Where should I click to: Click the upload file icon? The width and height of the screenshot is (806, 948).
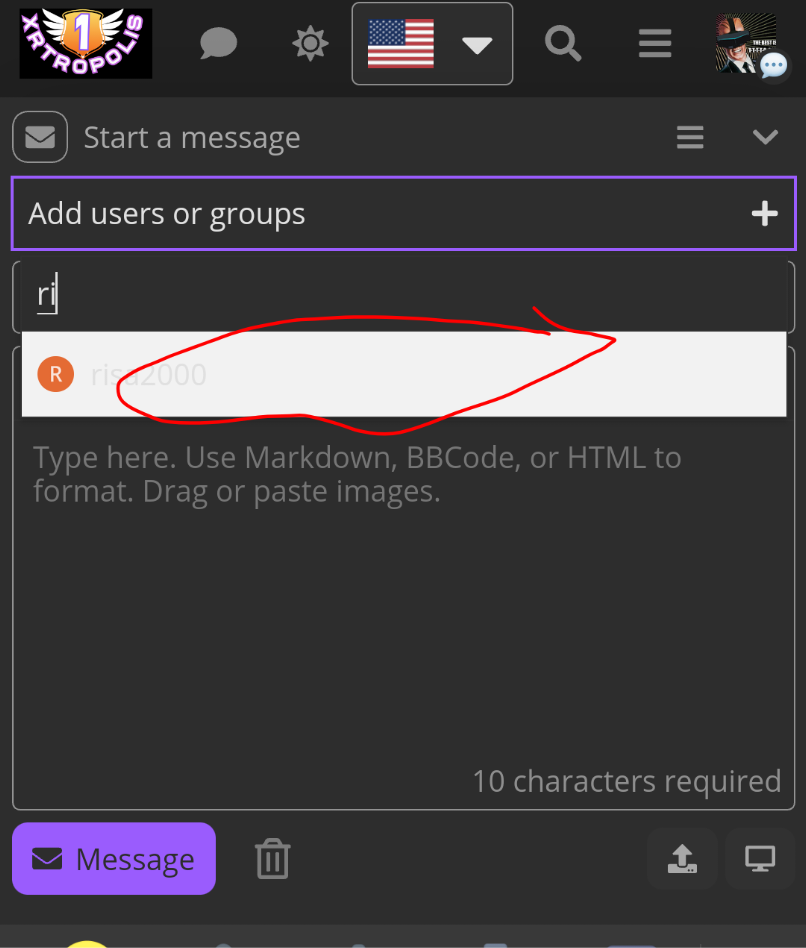pyautogui.click(x=681, y=858)
